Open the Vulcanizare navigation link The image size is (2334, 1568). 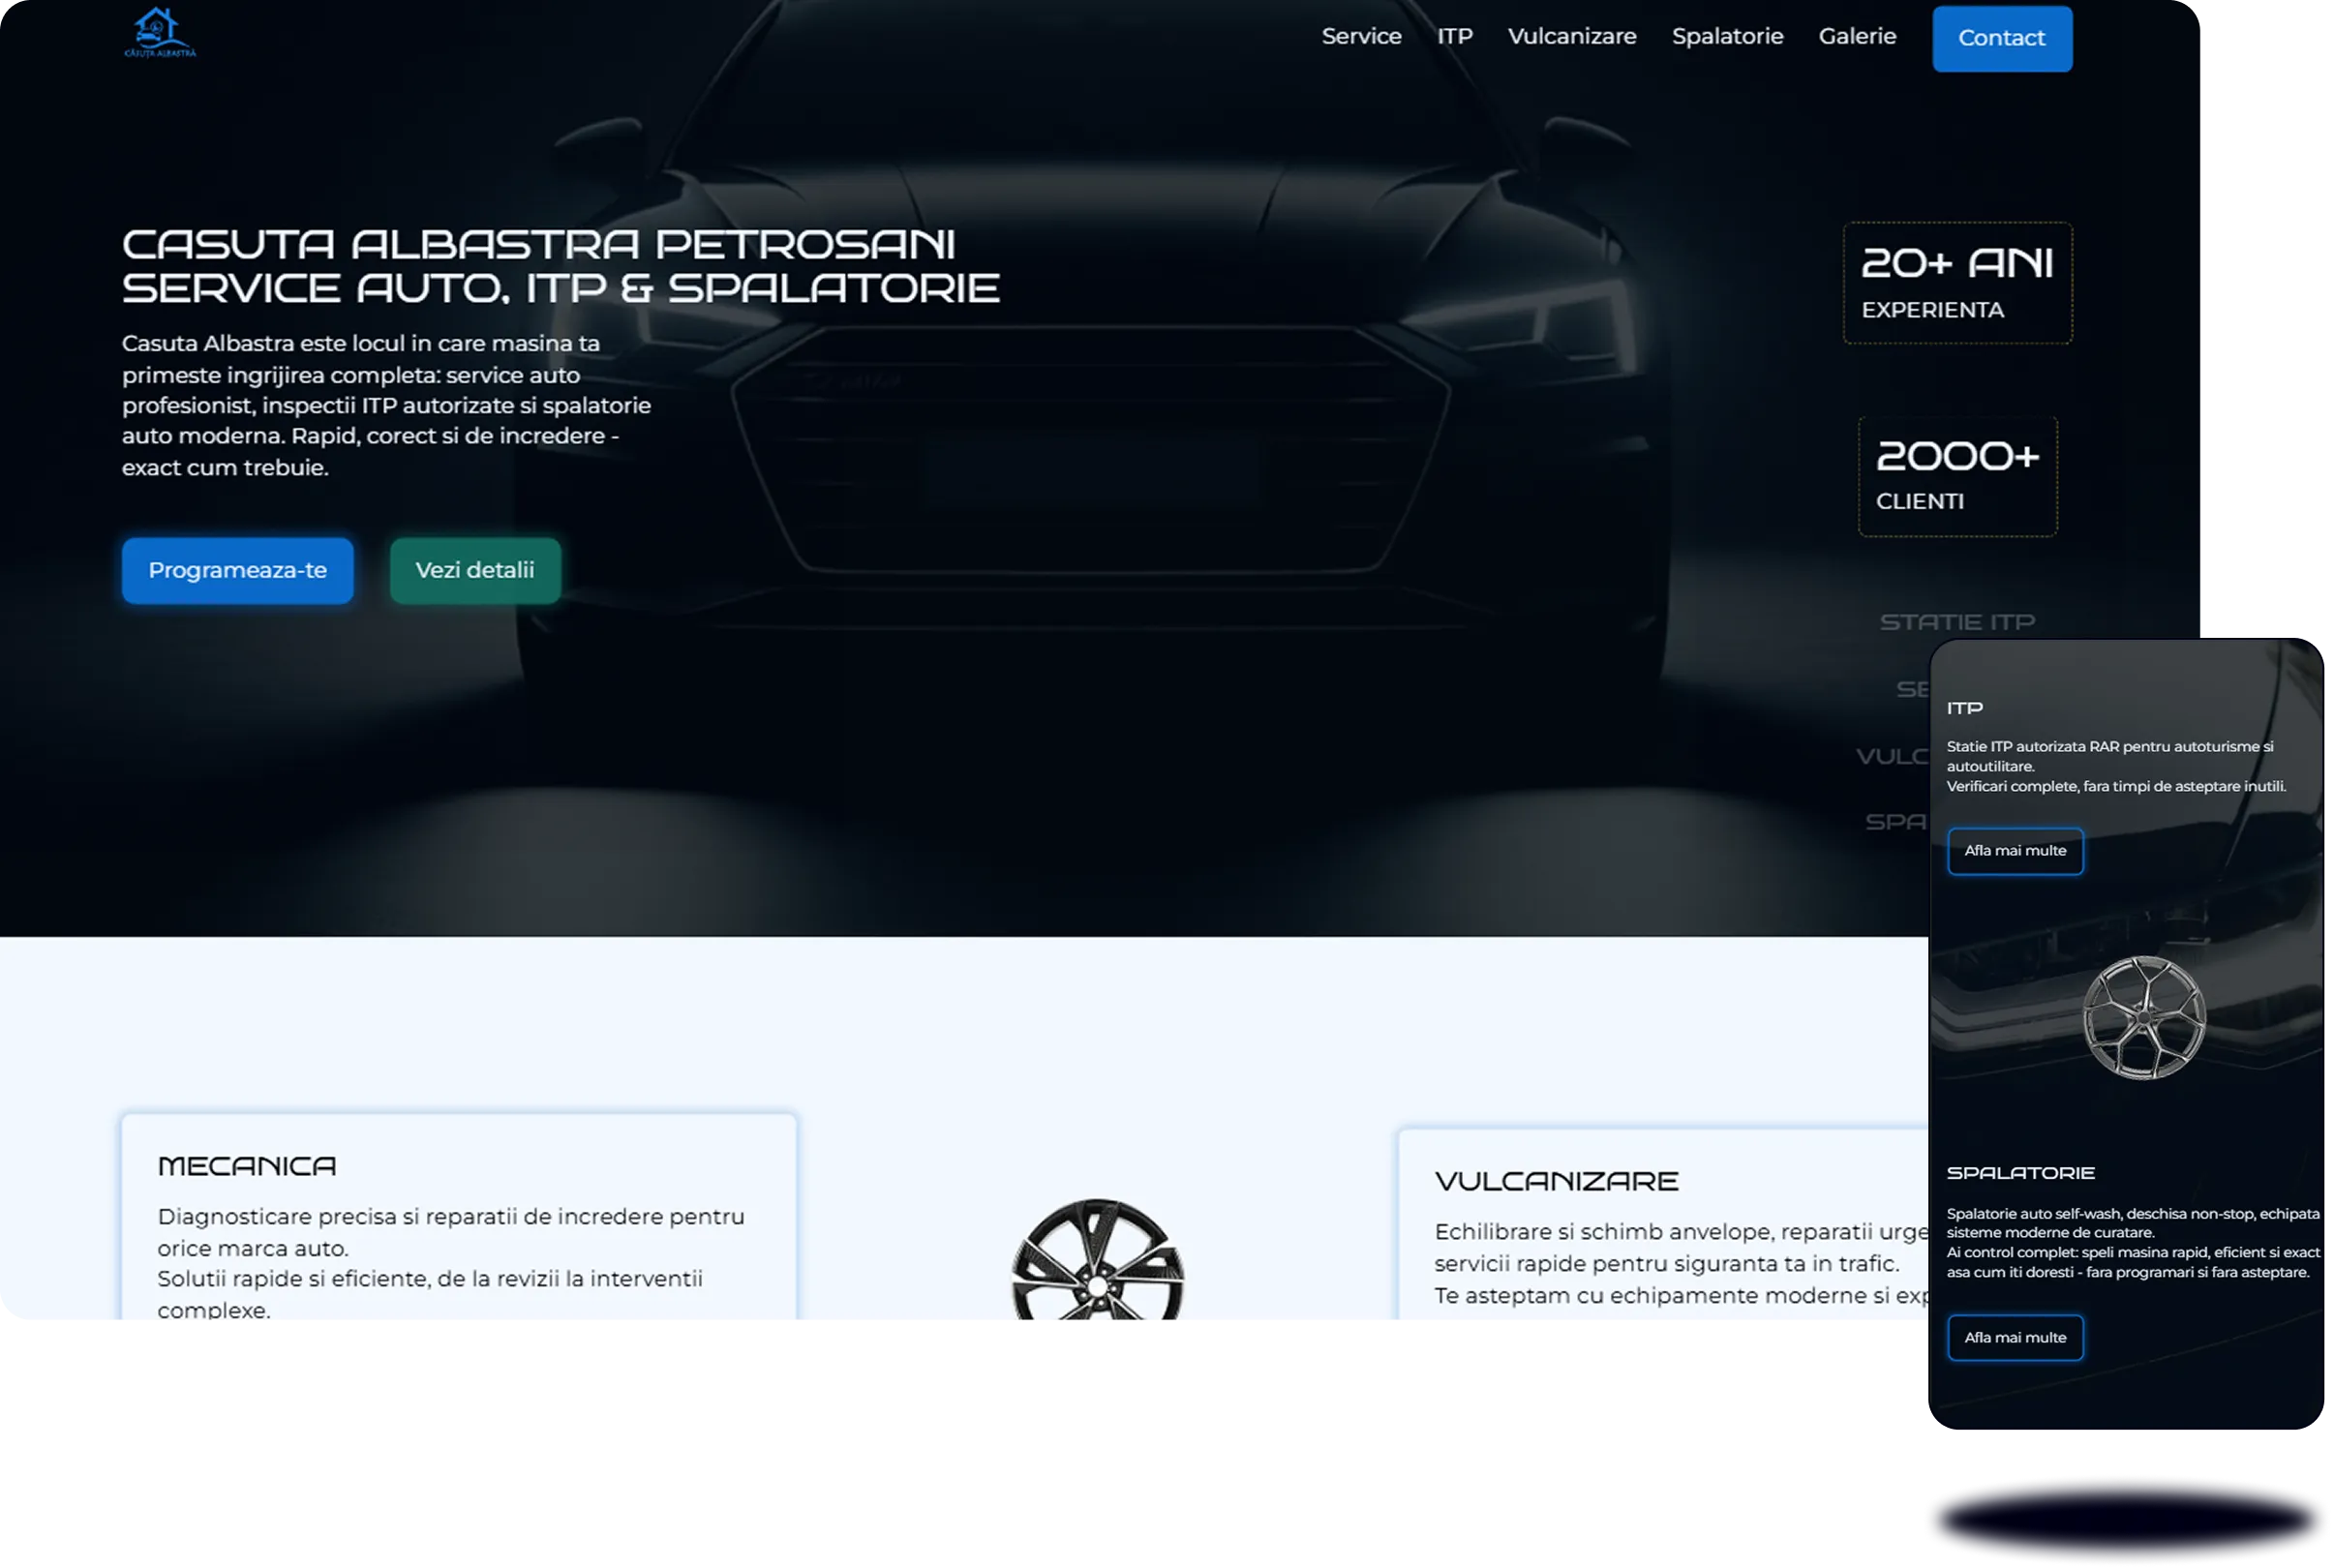pos(1572,37)
